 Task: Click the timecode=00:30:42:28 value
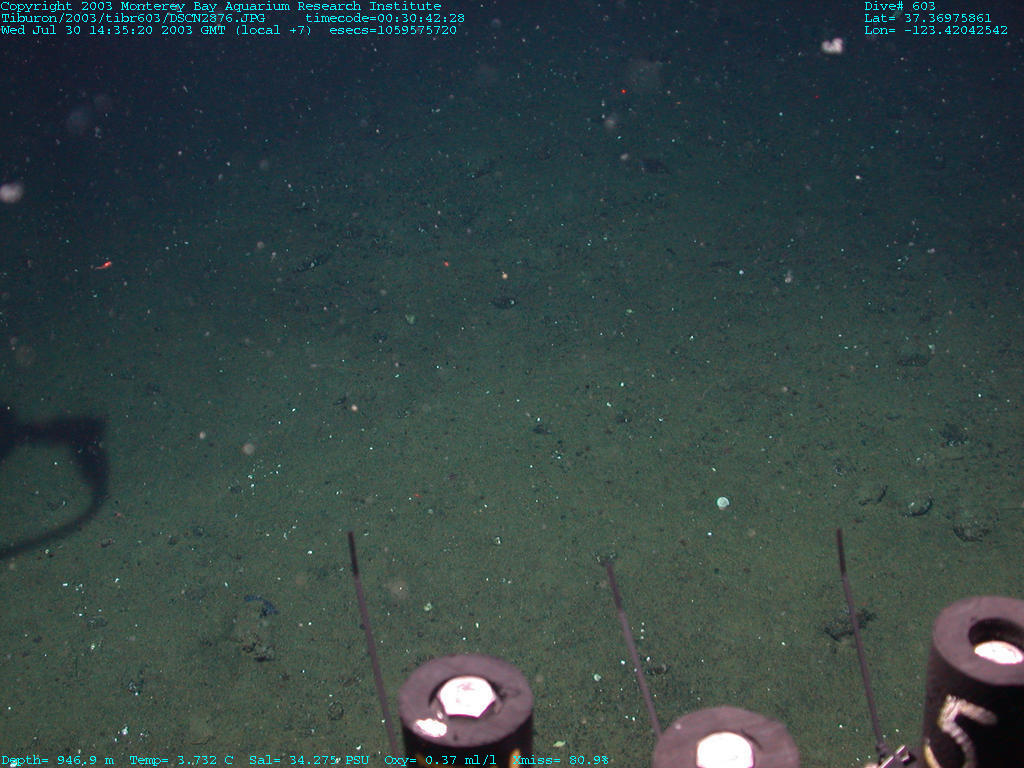click(x=385, y=18)
